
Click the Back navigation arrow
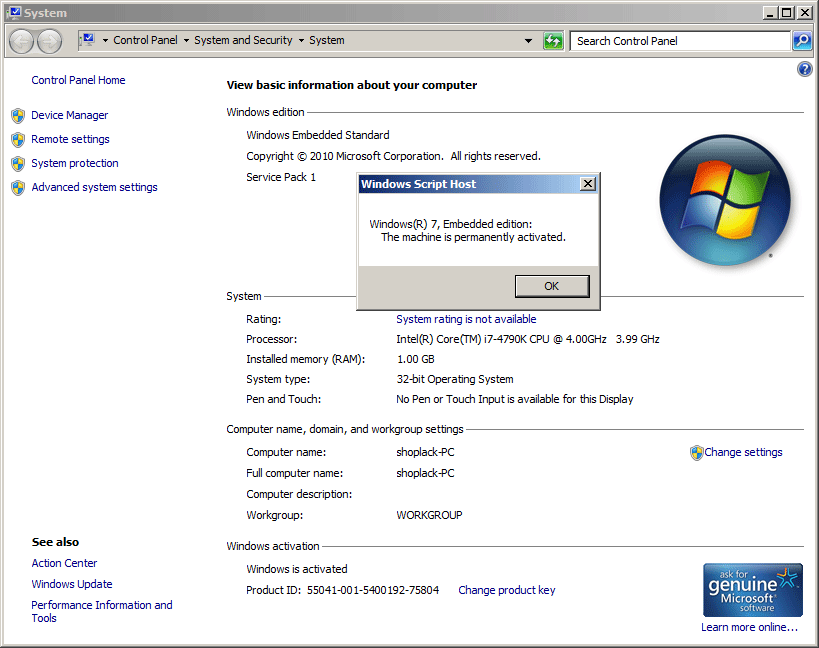[x=21, y=41]
